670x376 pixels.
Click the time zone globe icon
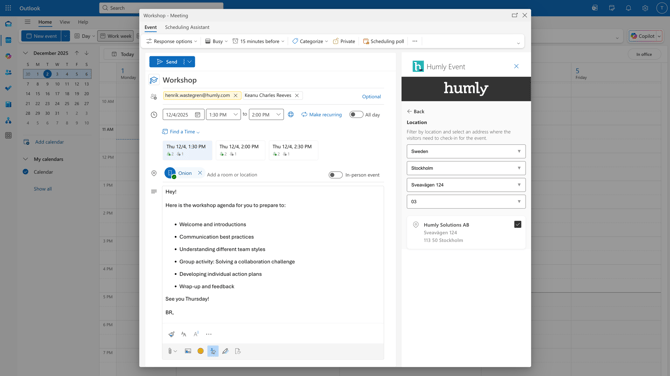point(291,115)
